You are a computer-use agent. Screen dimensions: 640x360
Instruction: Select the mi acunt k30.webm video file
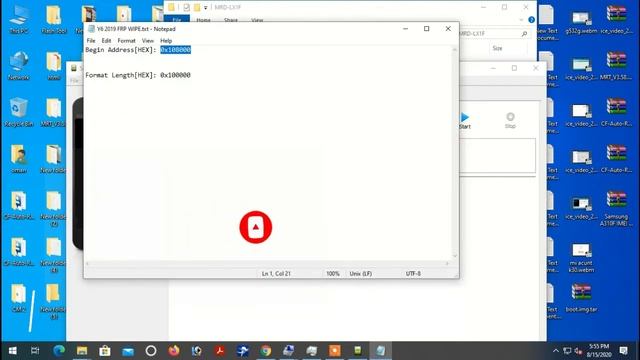pyautogui.click(x=581, y=257)
